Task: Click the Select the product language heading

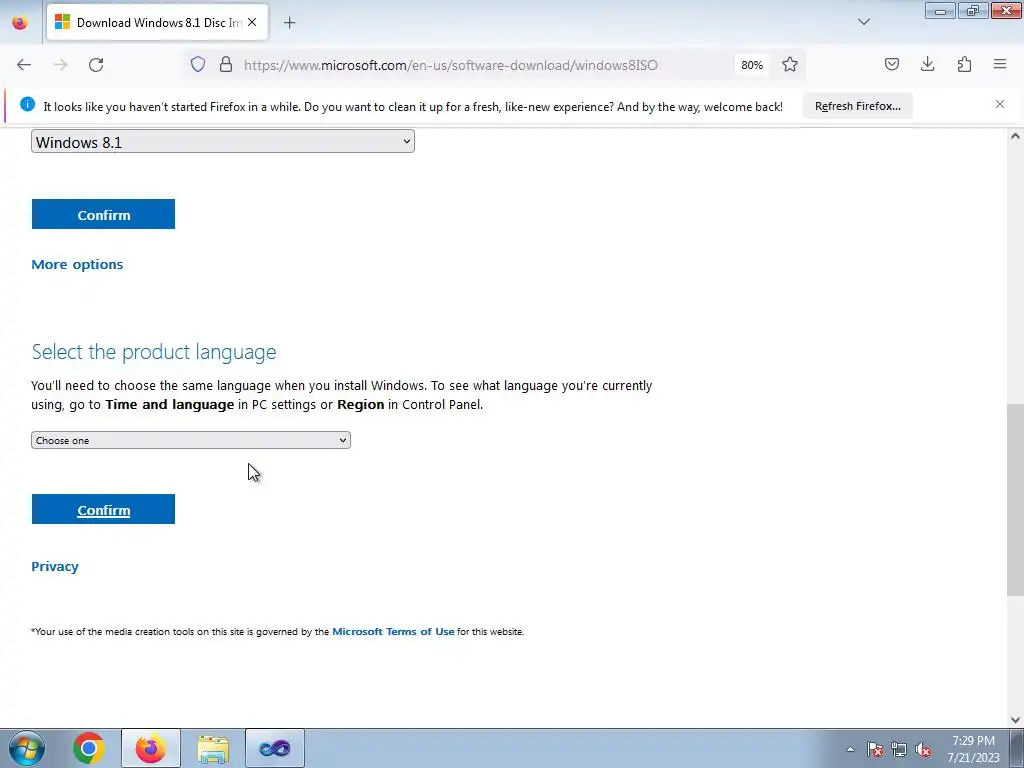Action: [x=154, y=351]
